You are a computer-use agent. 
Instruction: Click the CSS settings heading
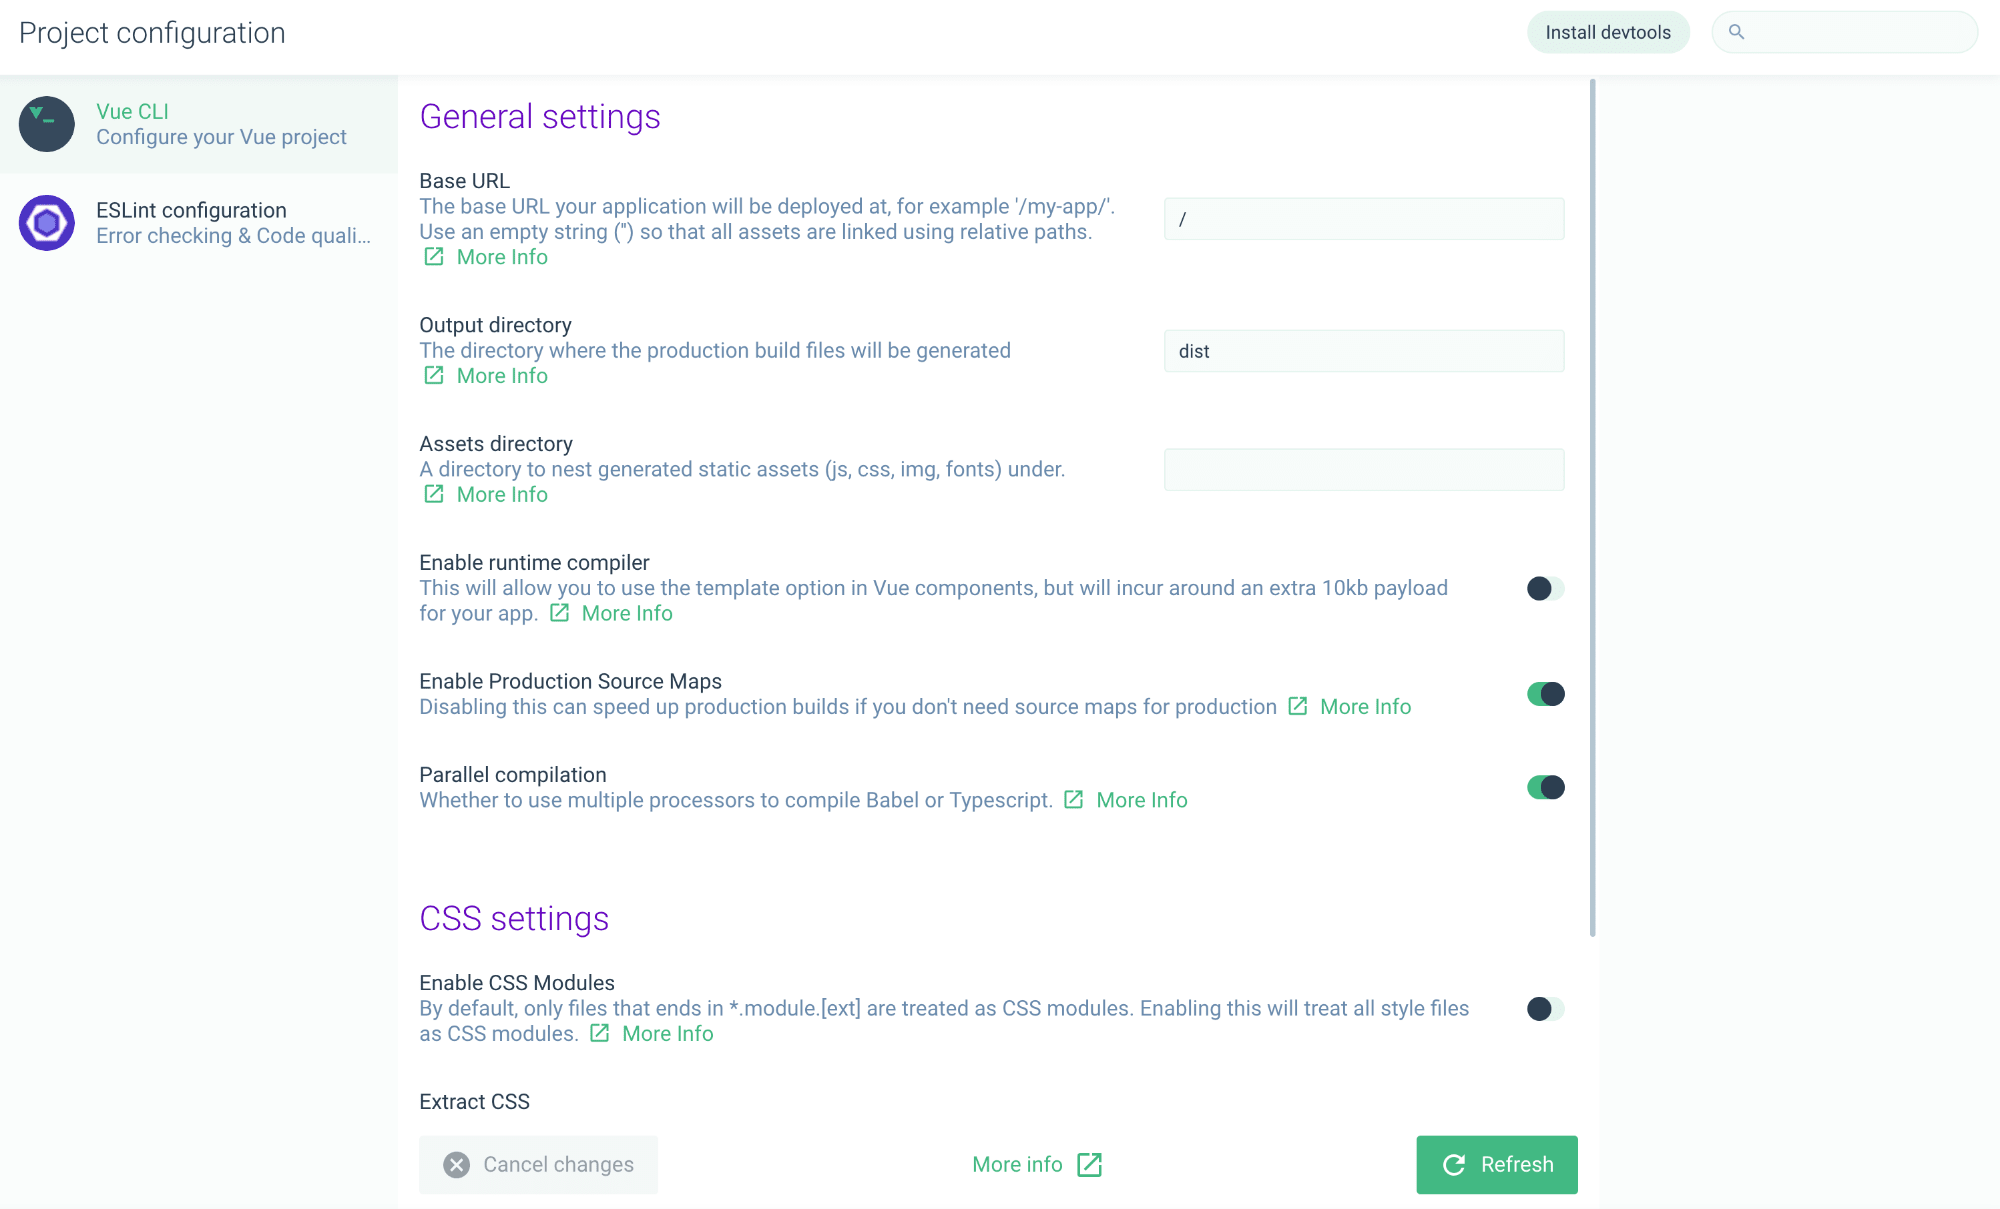[x=514, y=919]
